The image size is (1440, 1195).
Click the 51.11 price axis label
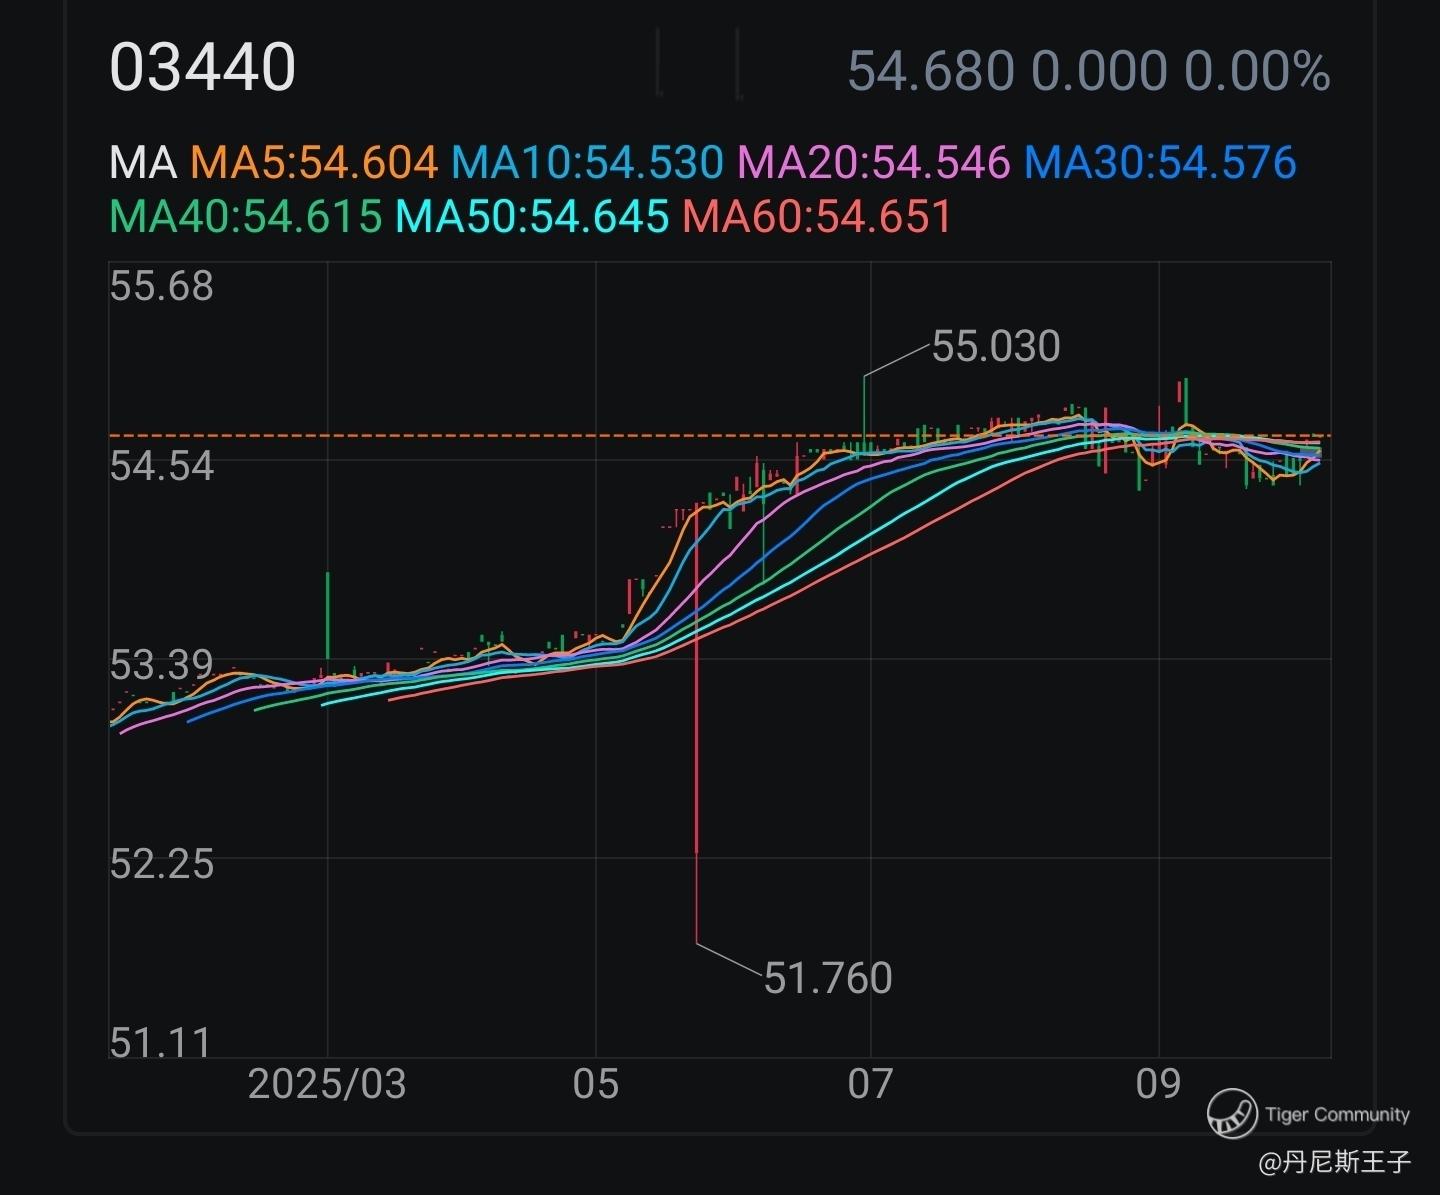(161, 1042)
